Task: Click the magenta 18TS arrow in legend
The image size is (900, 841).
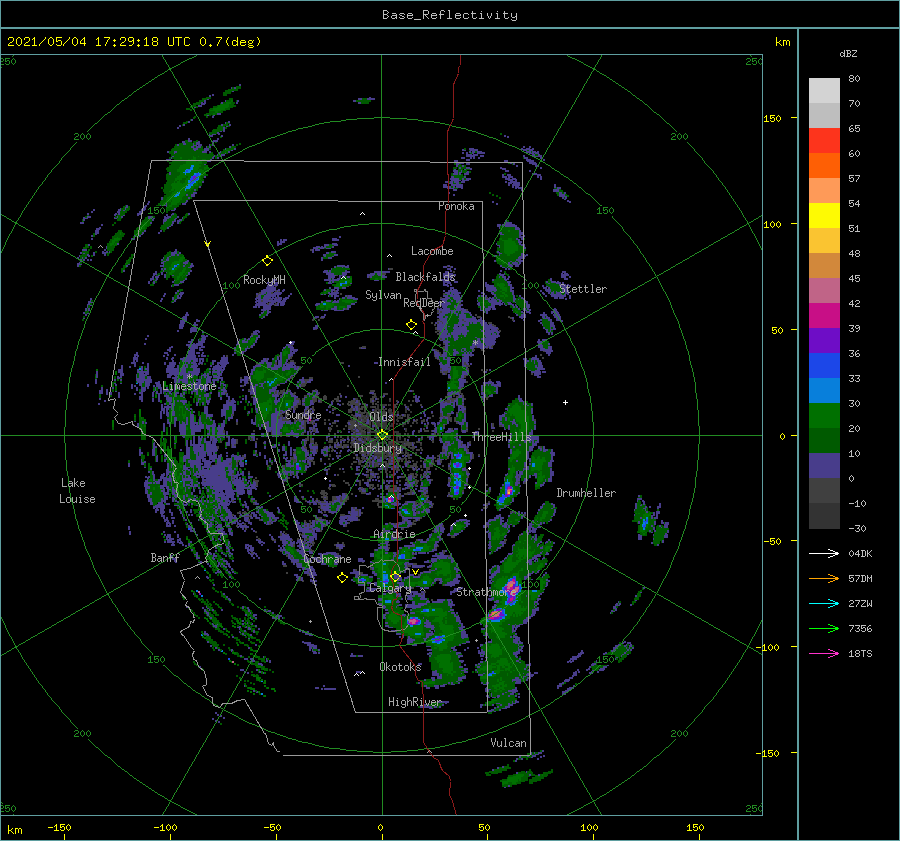Action: tap(824, 653)
